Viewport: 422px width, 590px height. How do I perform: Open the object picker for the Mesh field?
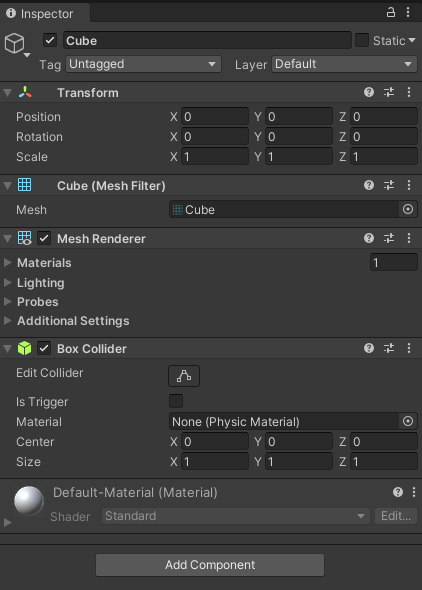(x=408, y=209)
